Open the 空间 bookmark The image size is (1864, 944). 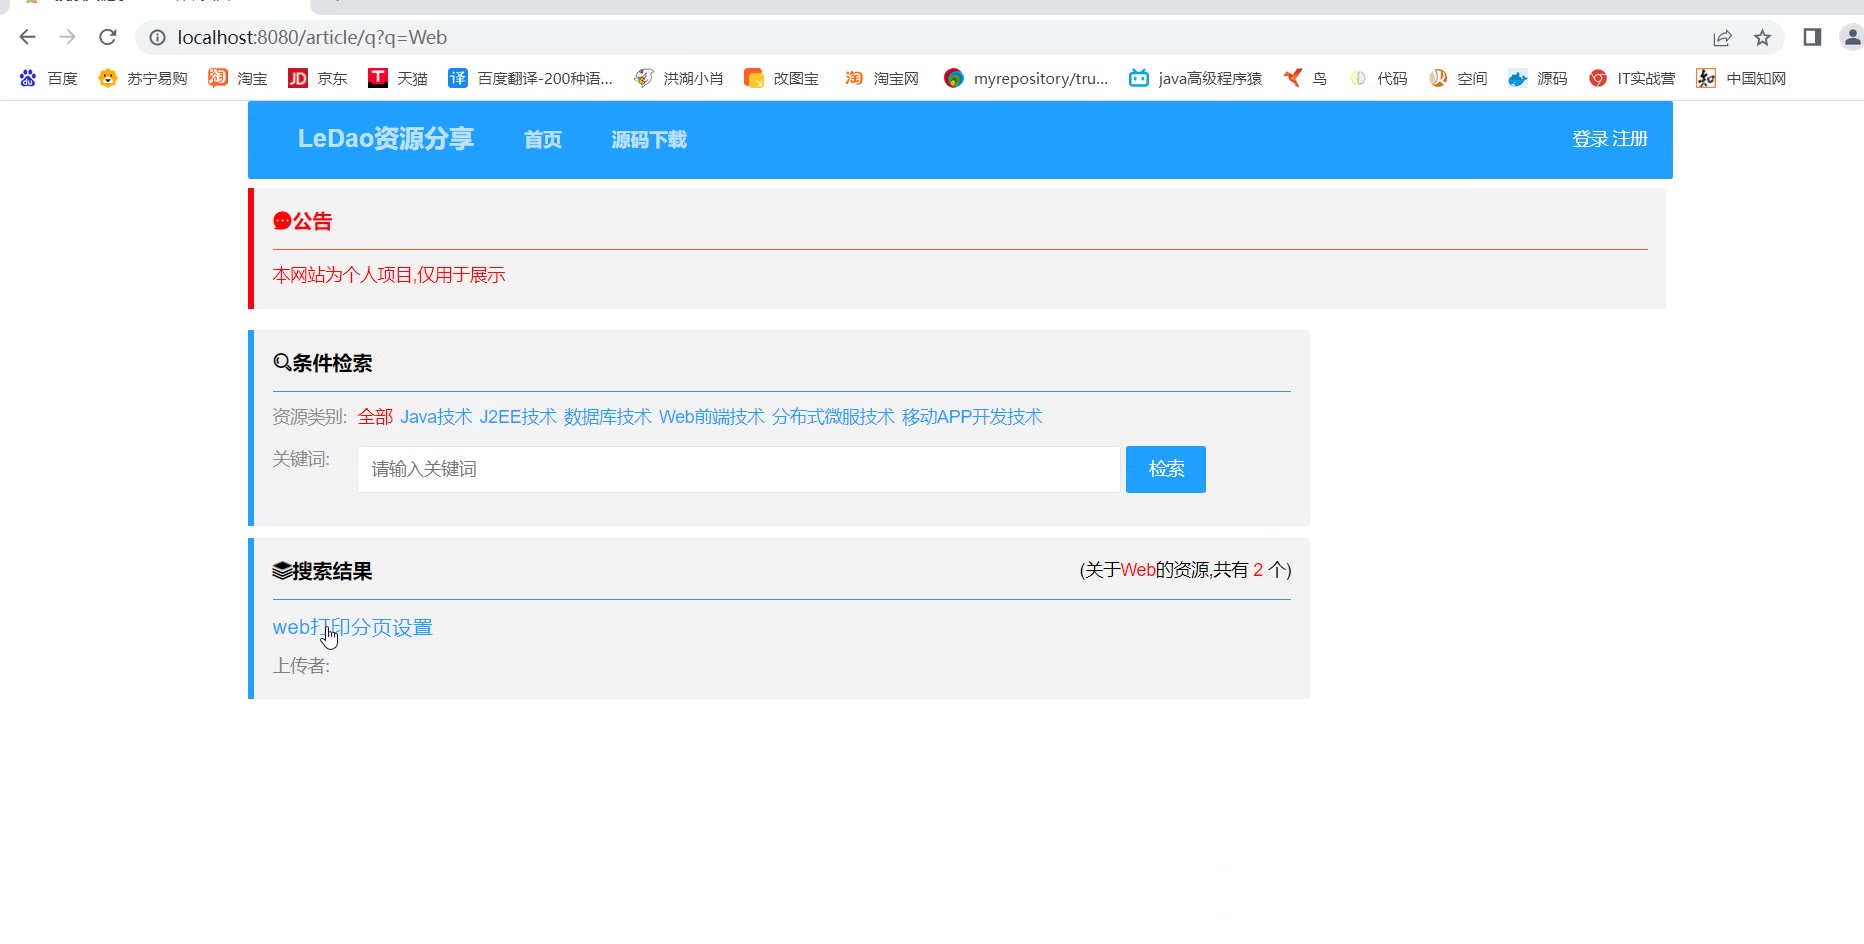tap(1458, 78)
